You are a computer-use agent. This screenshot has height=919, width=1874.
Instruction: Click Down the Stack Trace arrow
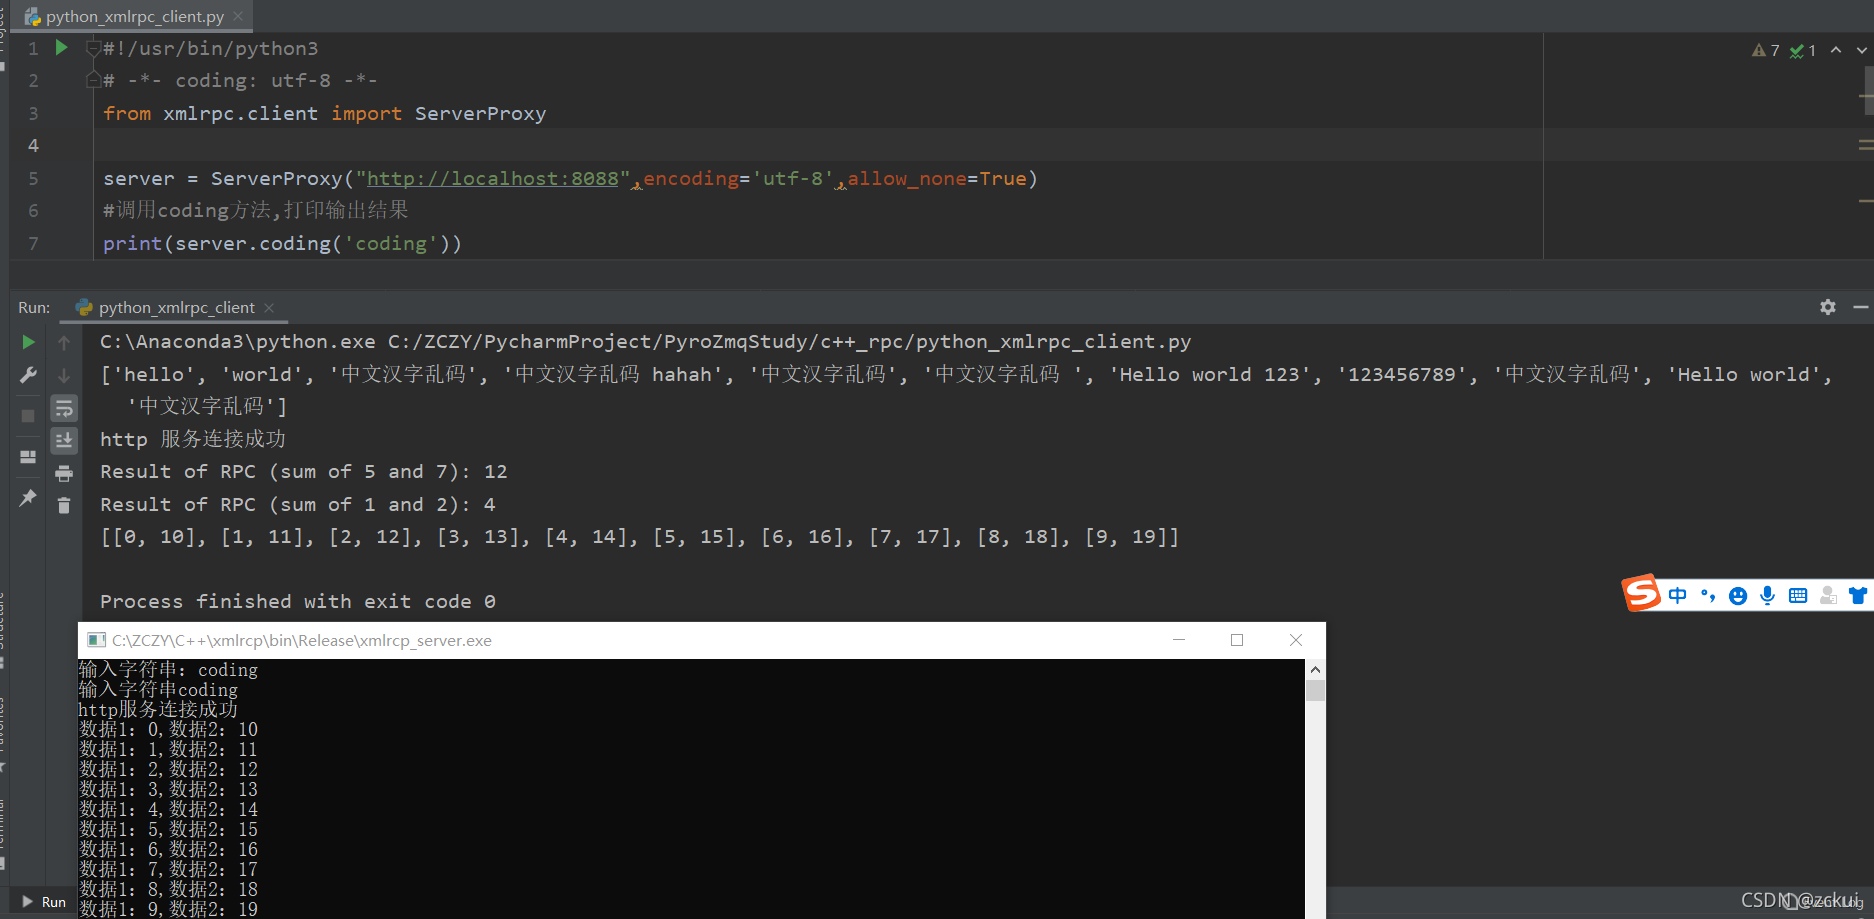point(64,375)
